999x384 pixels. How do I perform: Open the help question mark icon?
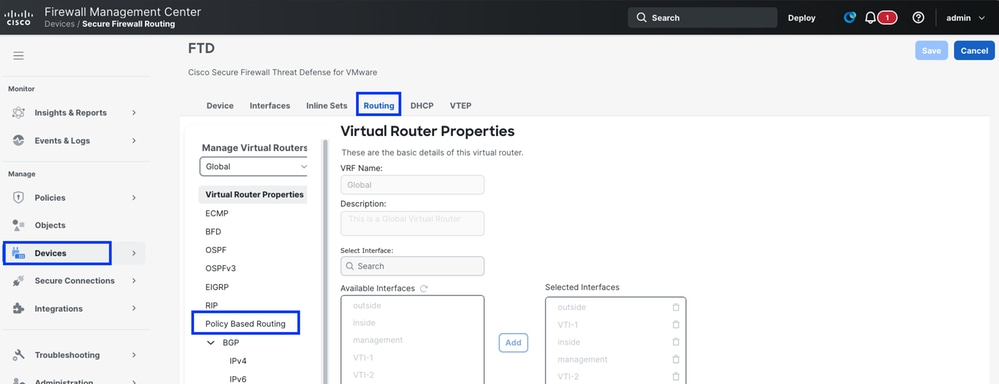(x=918, y=18)
